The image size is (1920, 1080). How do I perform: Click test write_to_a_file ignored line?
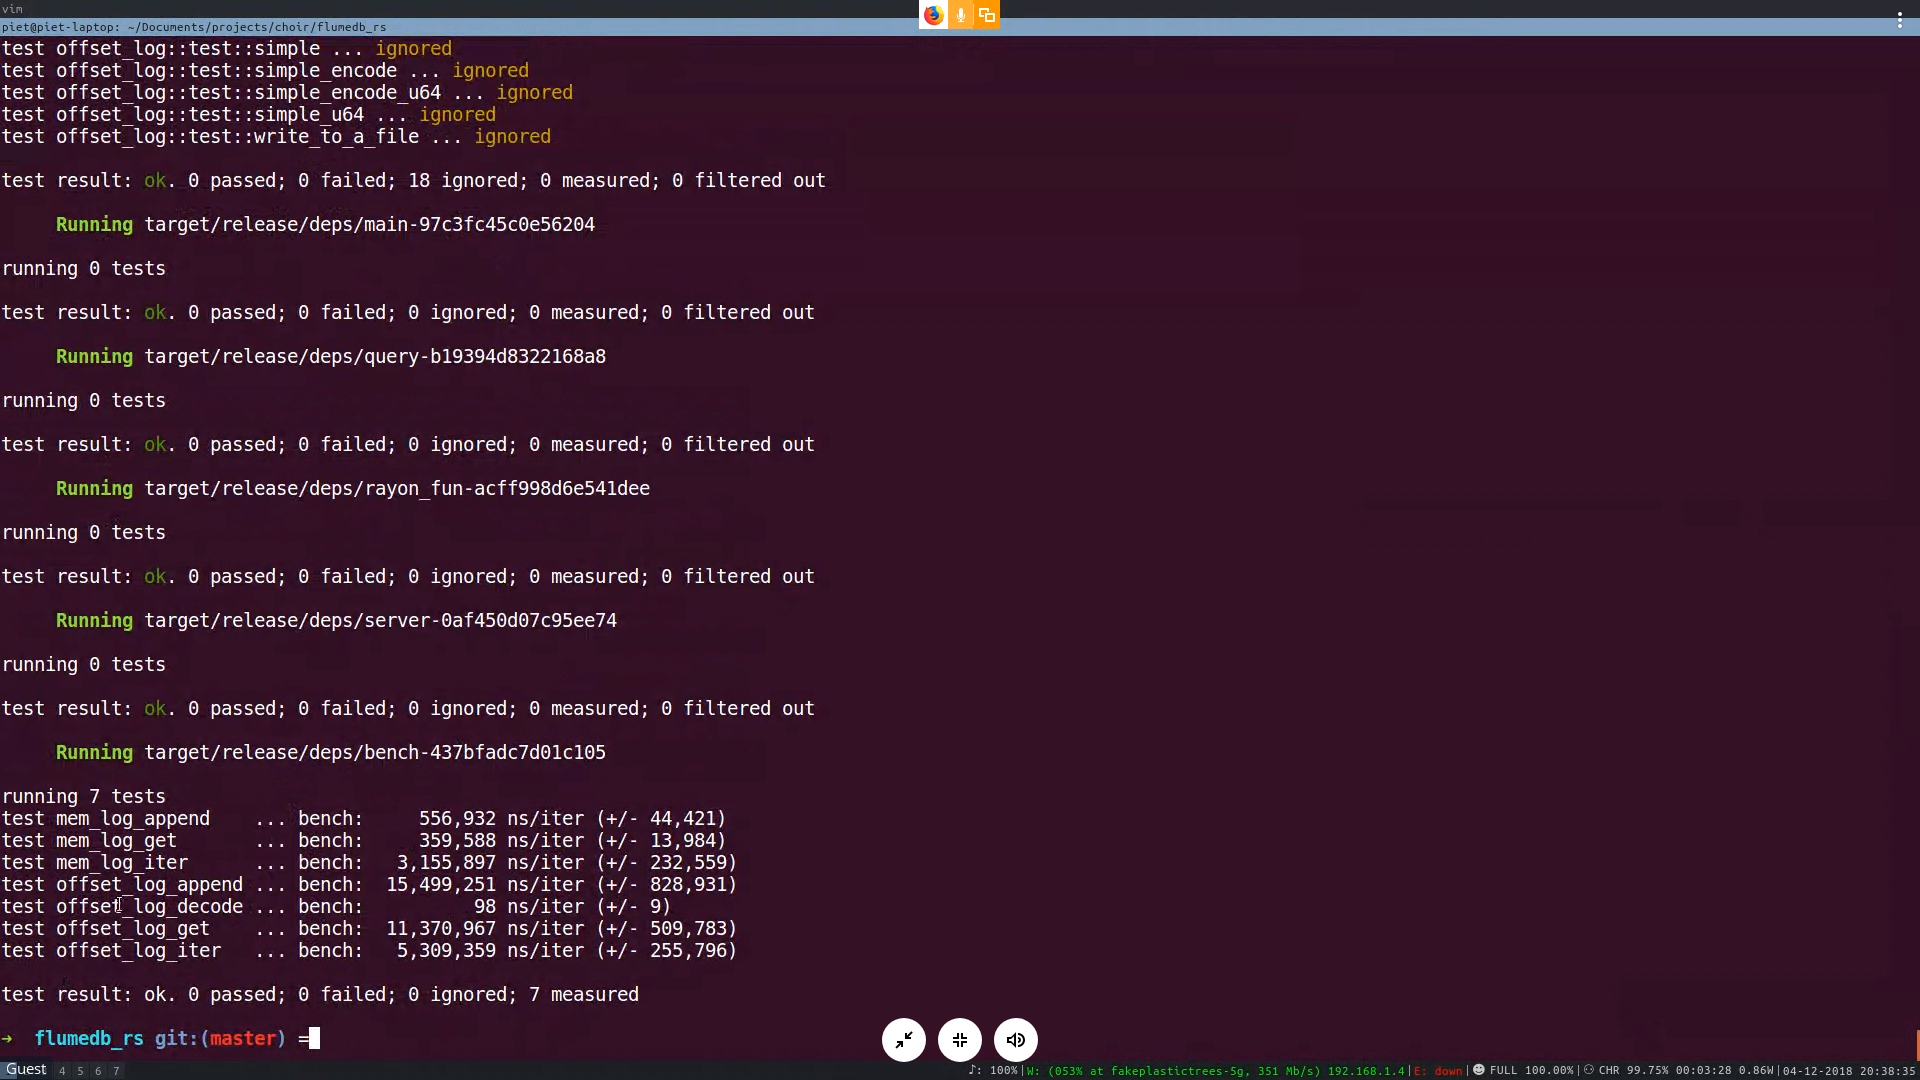tap(276, 137)
